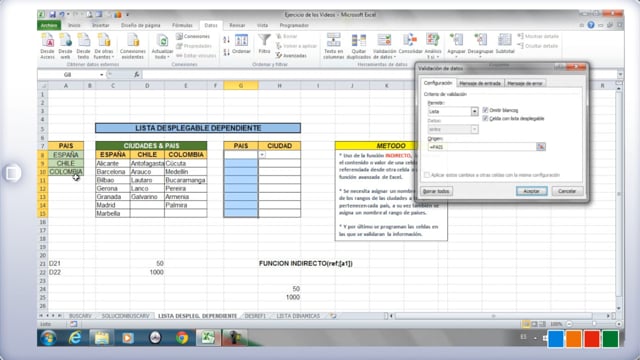Switch to Mensaje de entrada tab
The width and height of the screenshot is (640, 360).
point(480,83)
